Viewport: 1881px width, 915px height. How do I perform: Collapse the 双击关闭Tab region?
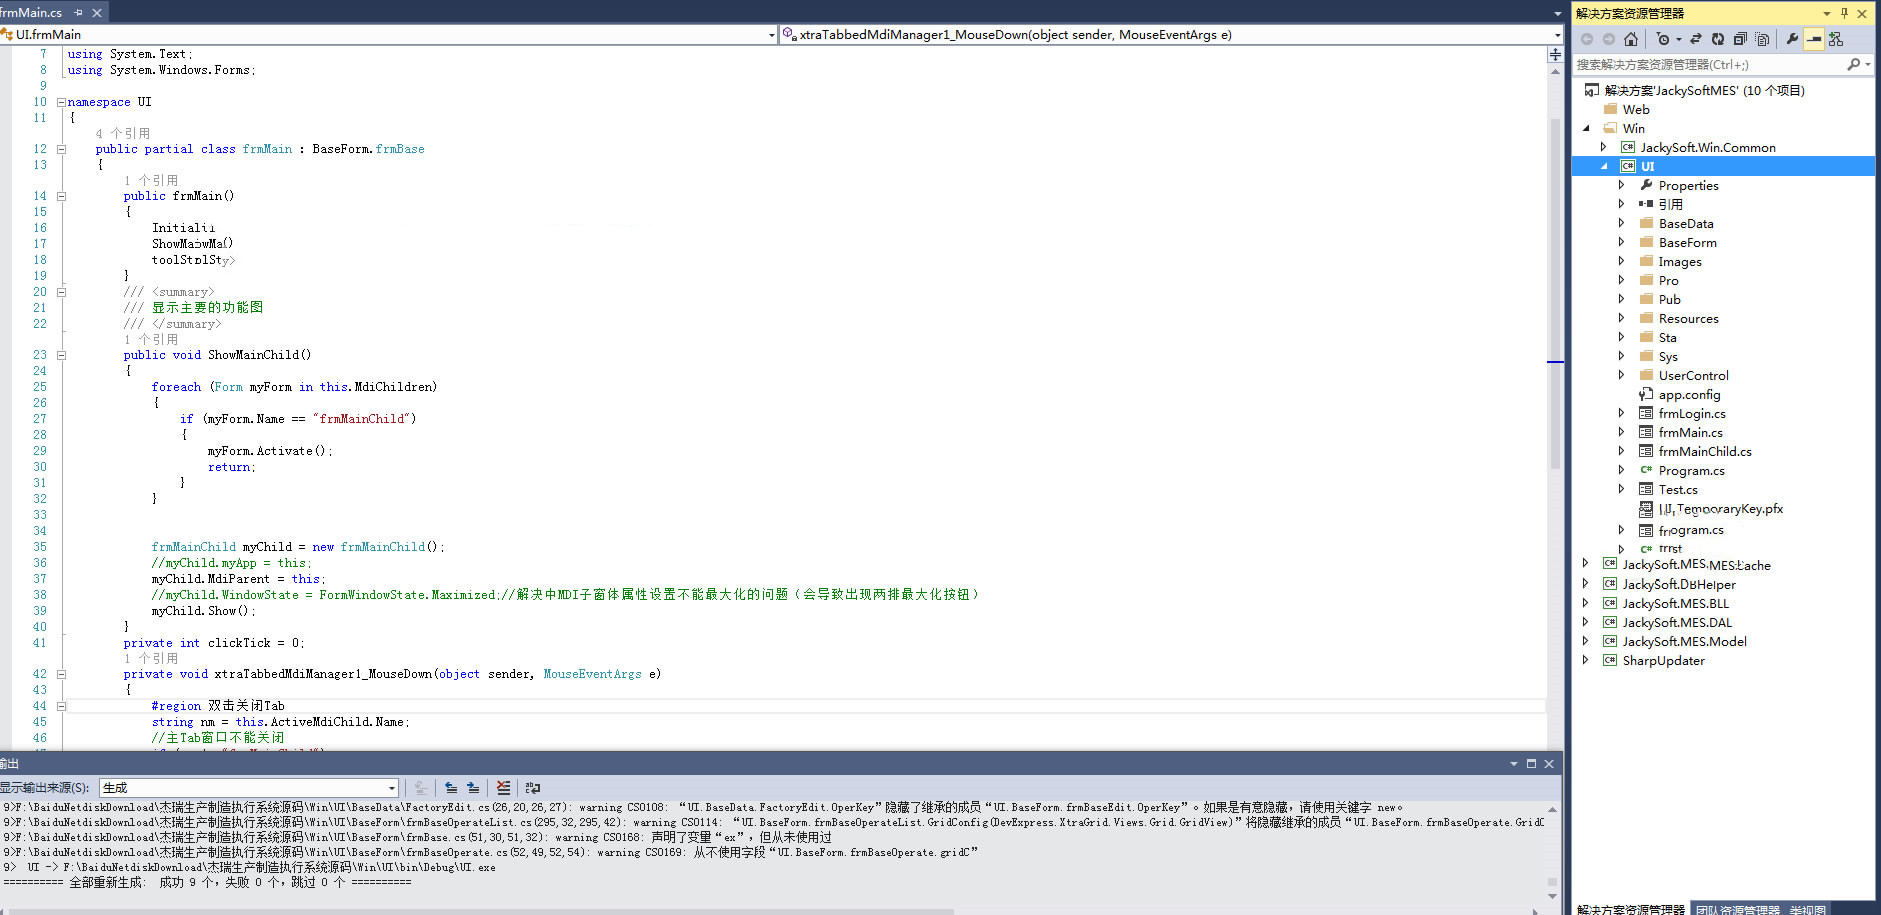pyautogui.click(x=61, y=706)
